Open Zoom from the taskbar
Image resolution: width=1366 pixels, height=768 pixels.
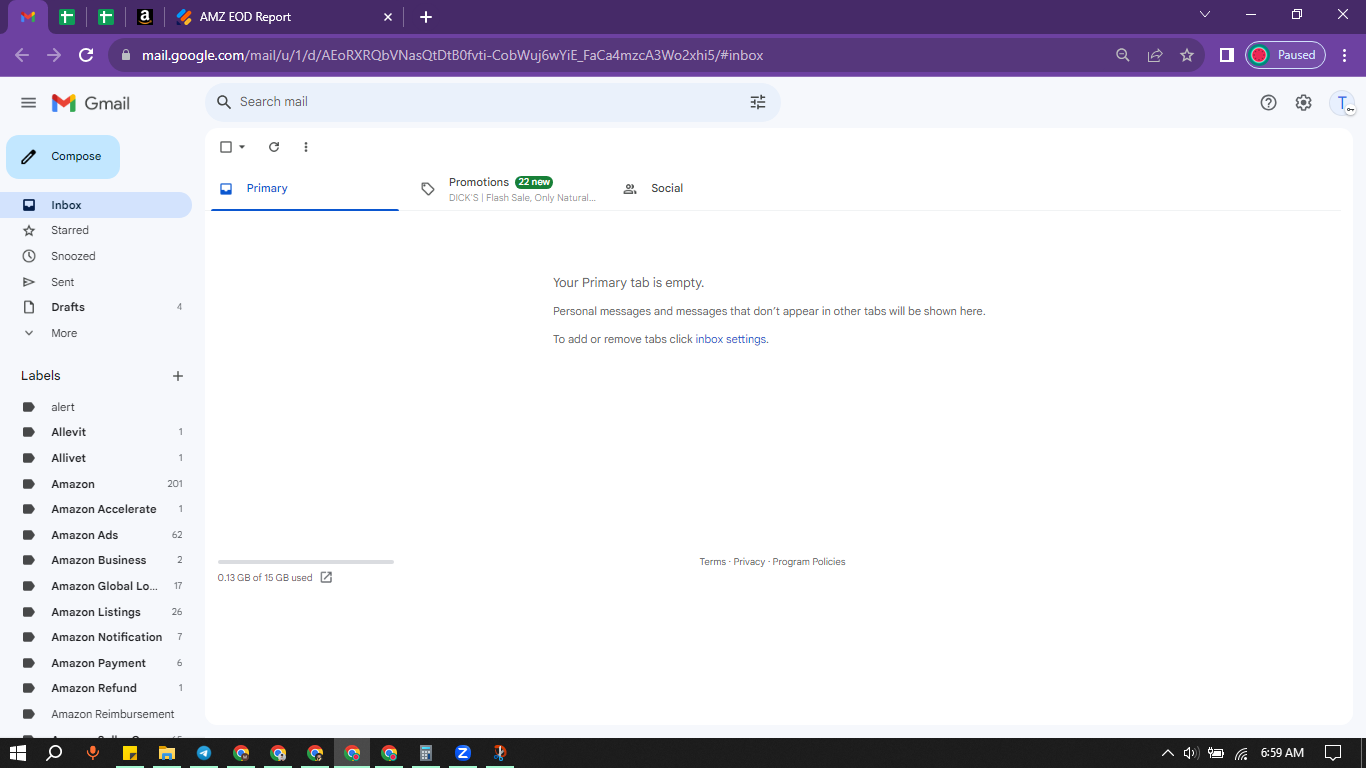(463, 753)
